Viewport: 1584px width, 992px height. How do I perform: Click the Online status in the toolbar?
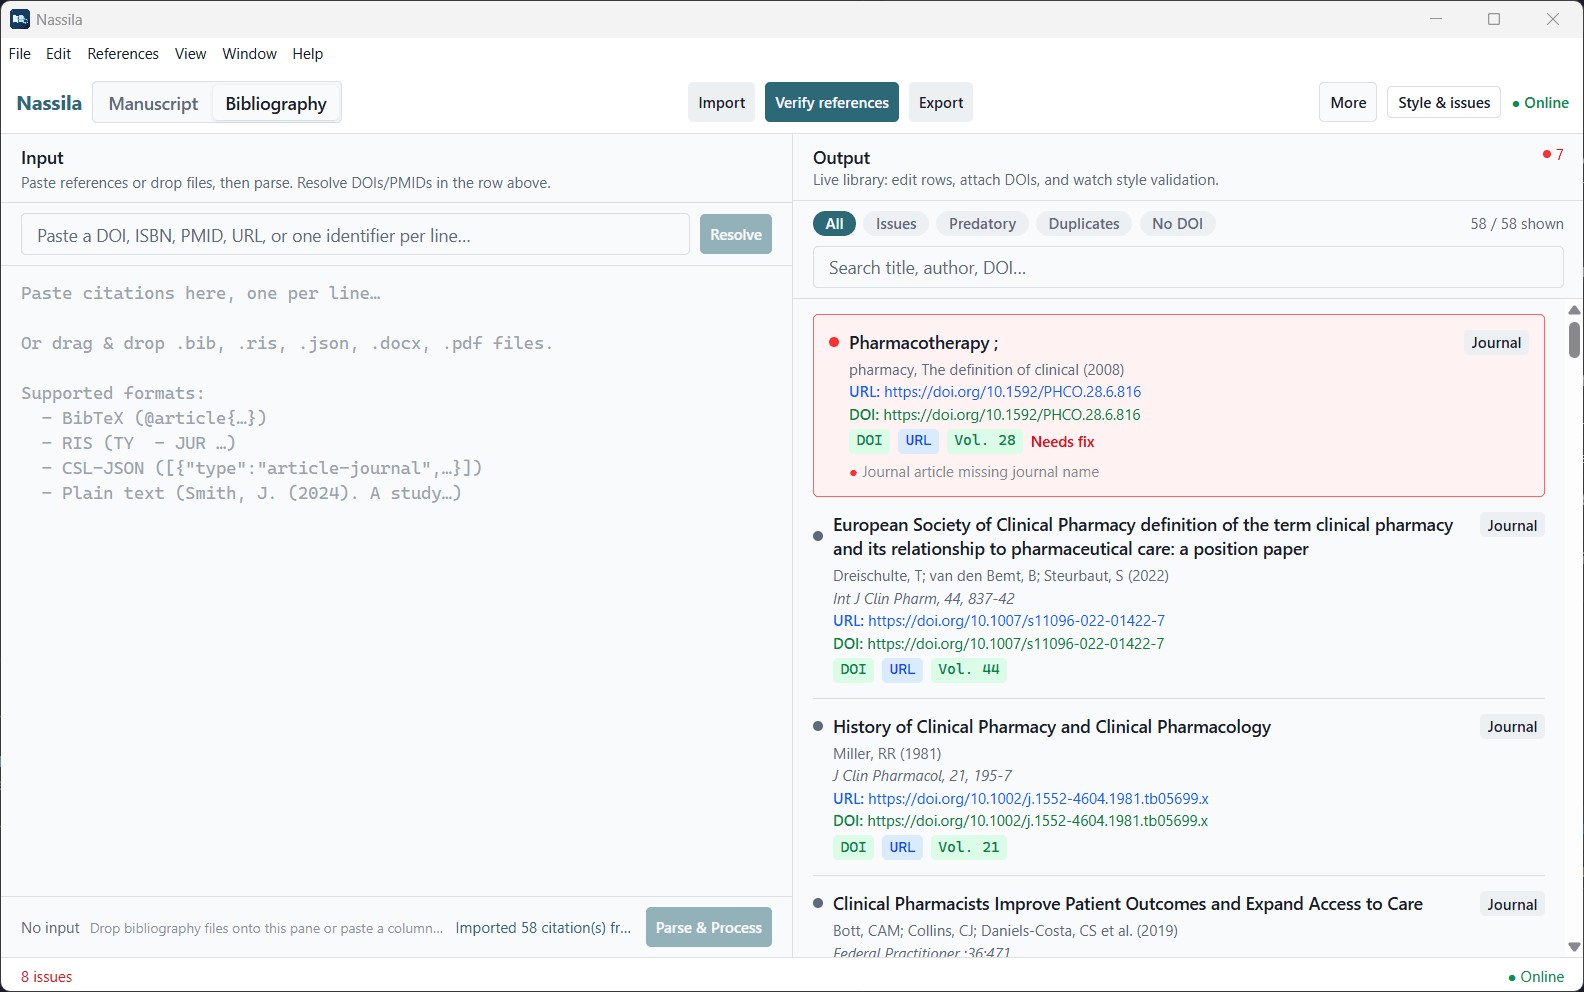(x=1540, y=102)
